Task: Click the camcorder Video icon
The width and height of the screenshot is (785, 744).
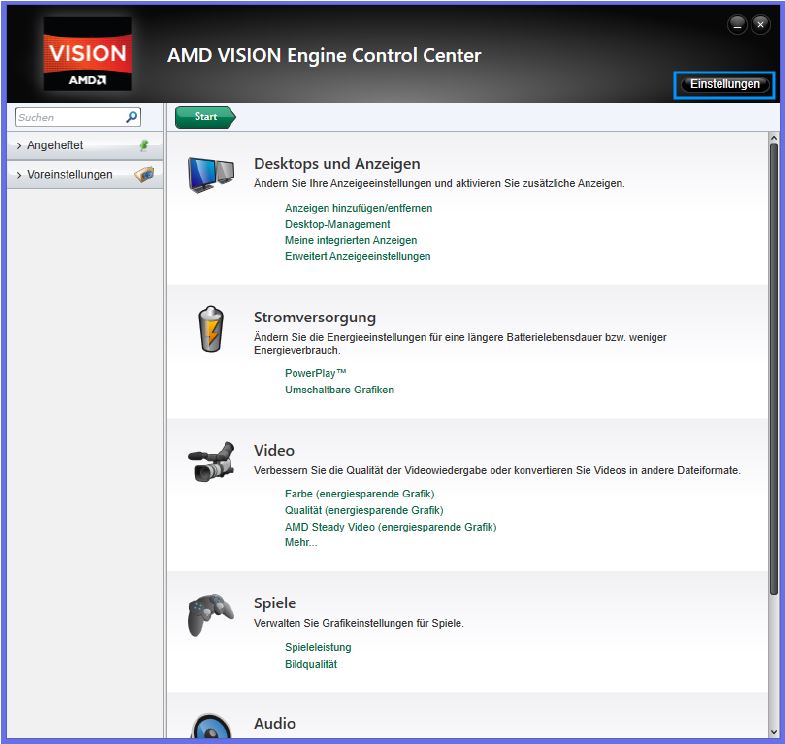Action: pos(211,462)
